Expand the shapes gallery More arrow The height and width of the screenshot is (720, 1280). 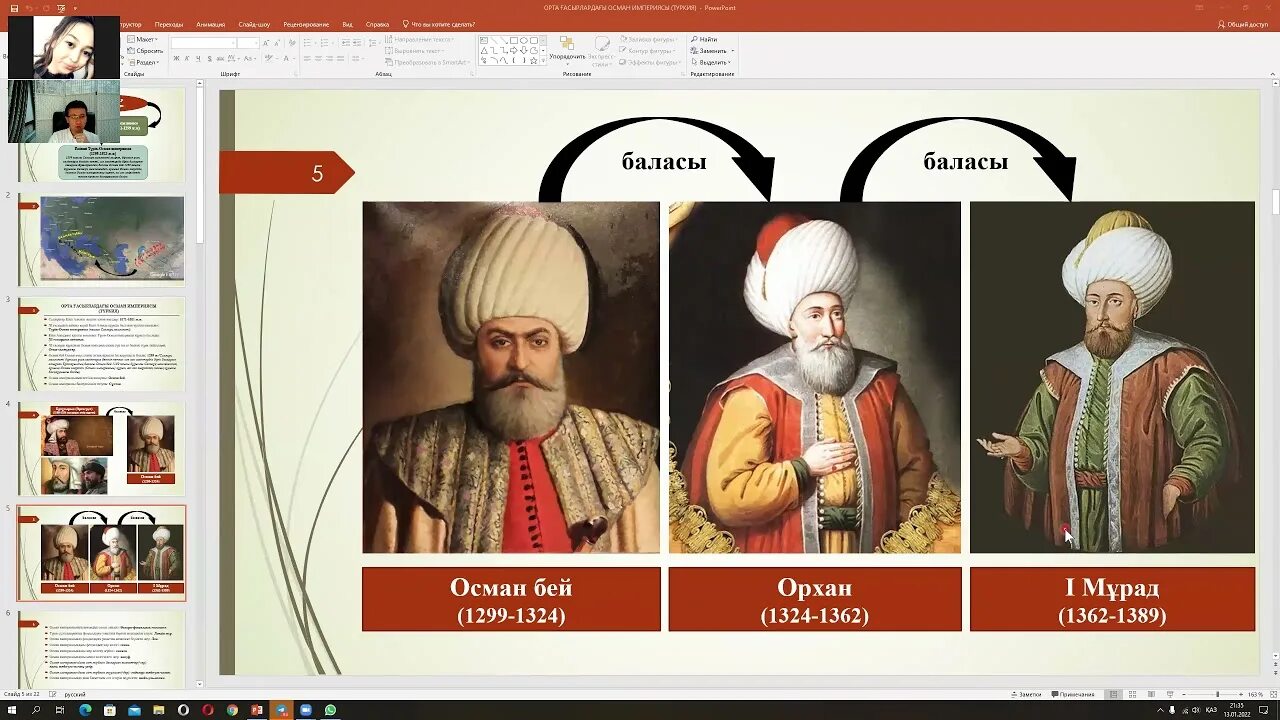[543, 61]
